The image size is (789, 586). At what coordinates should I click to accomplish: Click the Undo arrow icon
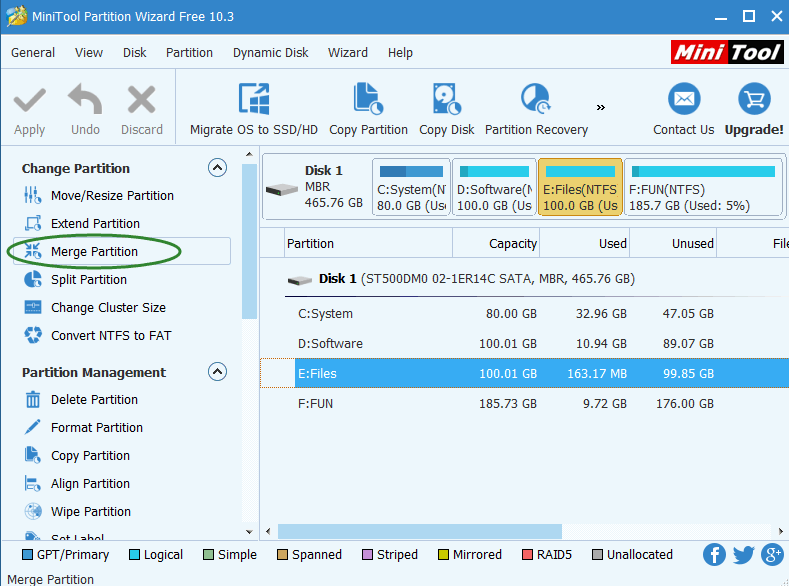(x=85, y=99)
